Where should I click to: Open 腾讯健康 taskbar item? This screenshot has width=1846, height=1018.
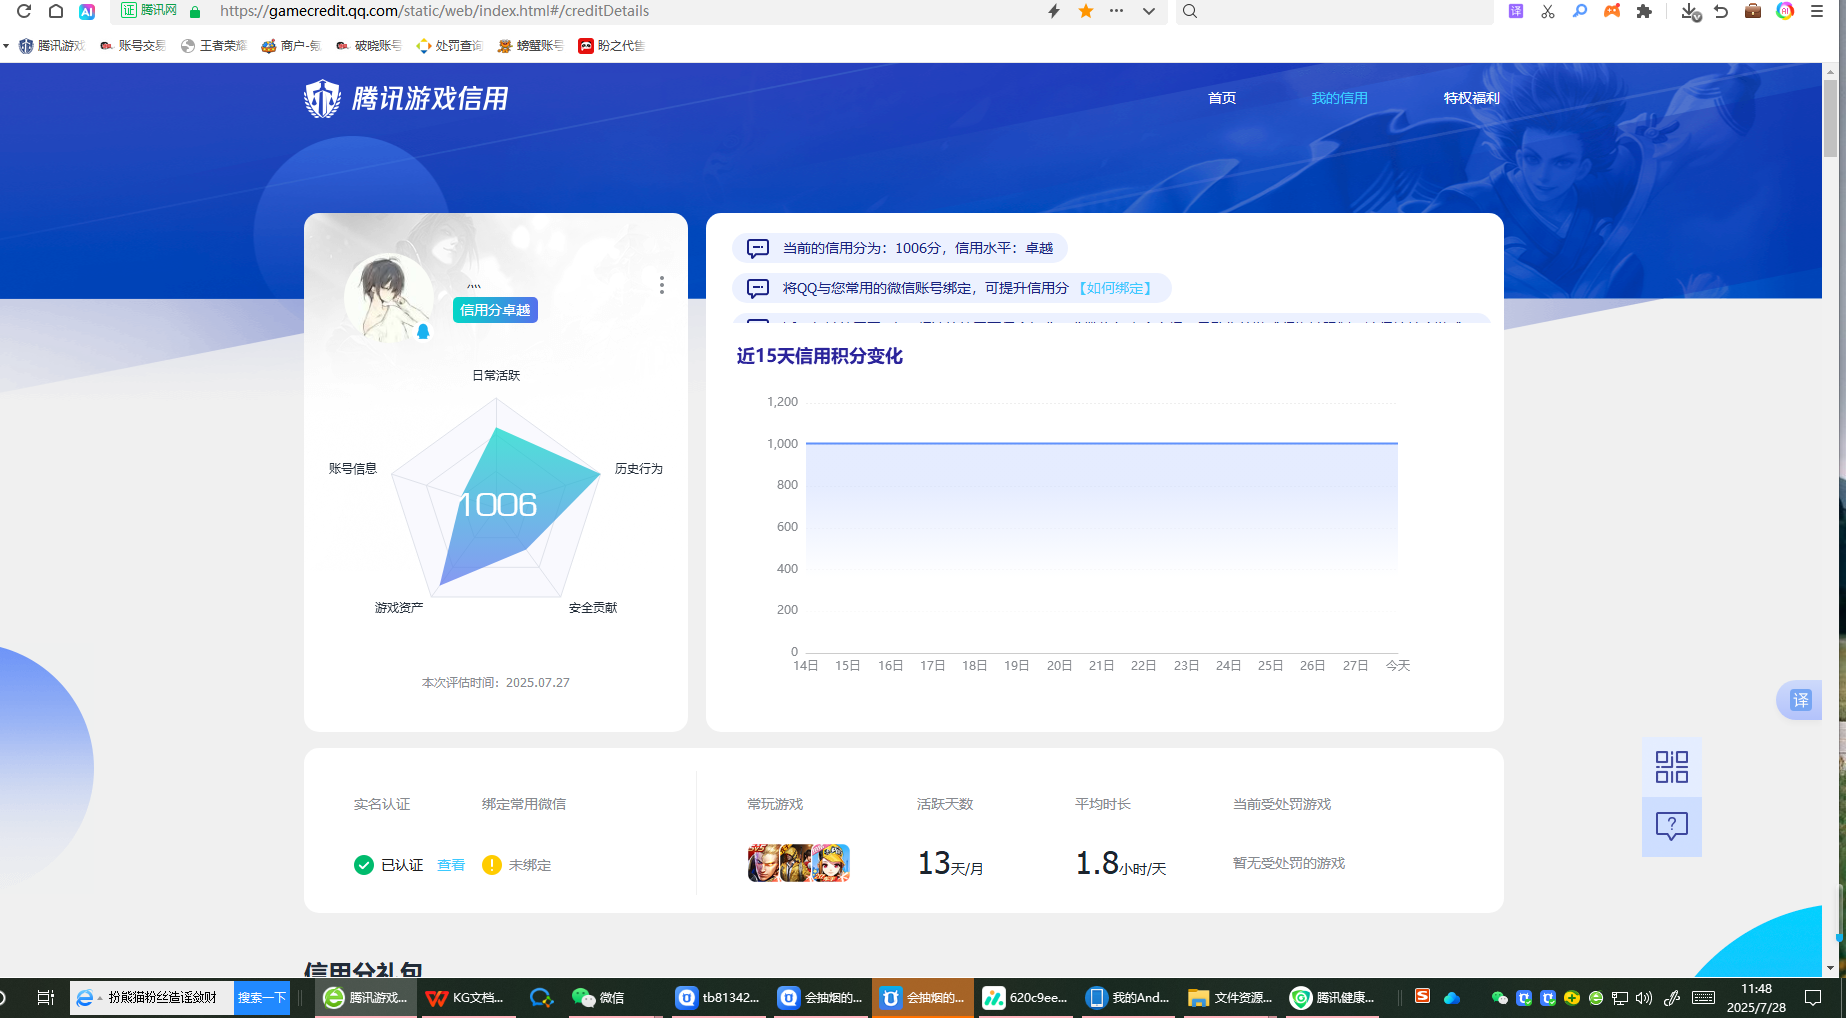[1333, 998]
